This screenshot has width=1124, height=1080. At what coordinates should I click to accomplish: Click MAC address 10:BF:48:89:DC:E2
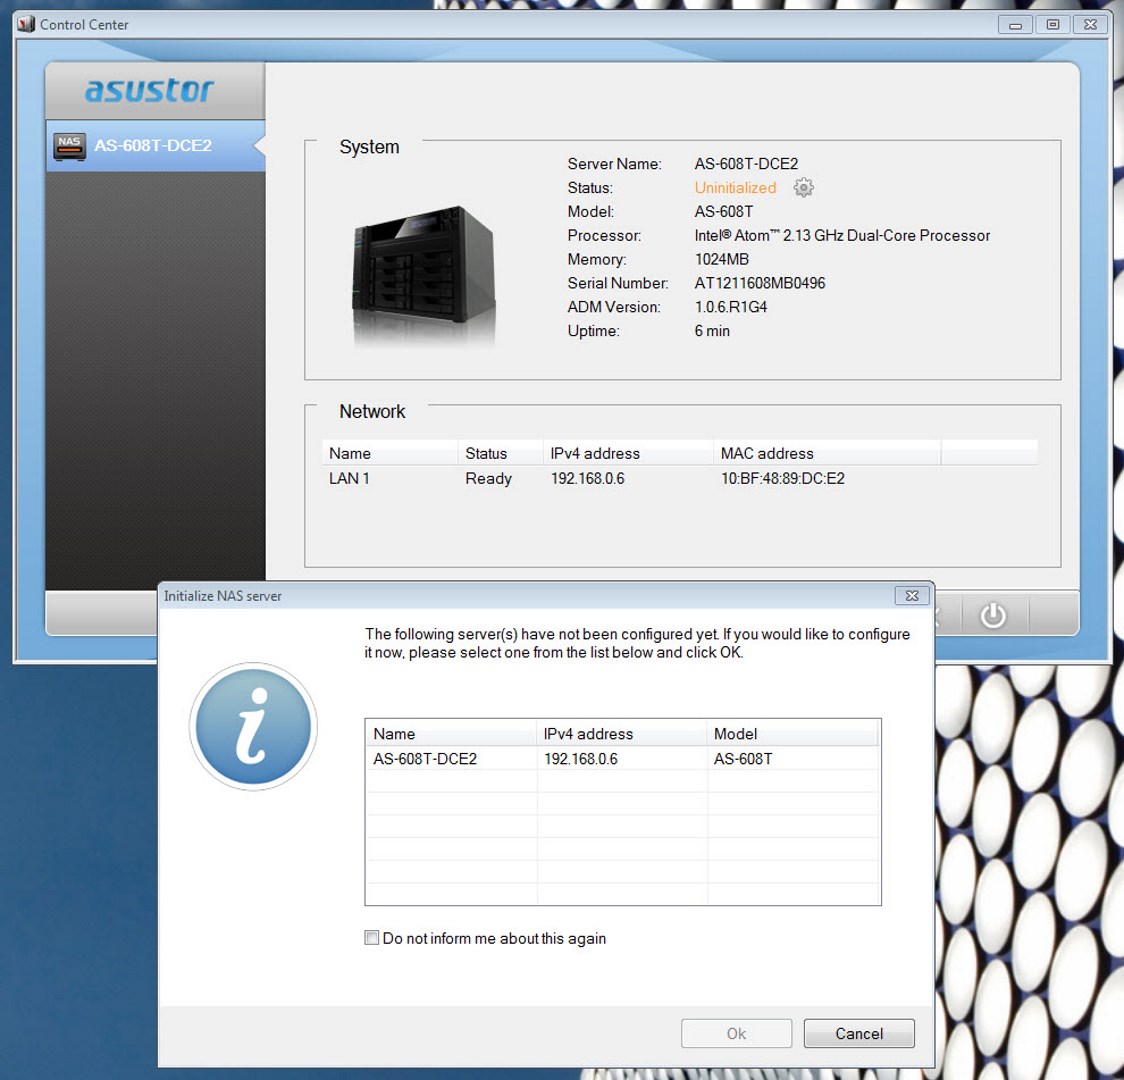tap(783, 478)
